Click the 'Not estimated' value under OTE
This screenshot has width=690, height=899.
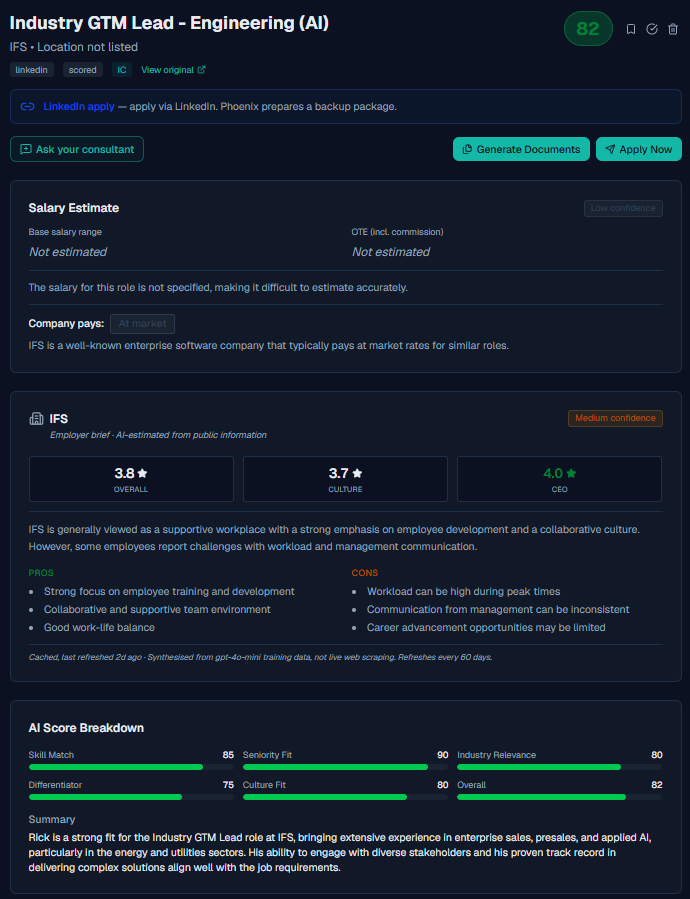tap(391, 252)
